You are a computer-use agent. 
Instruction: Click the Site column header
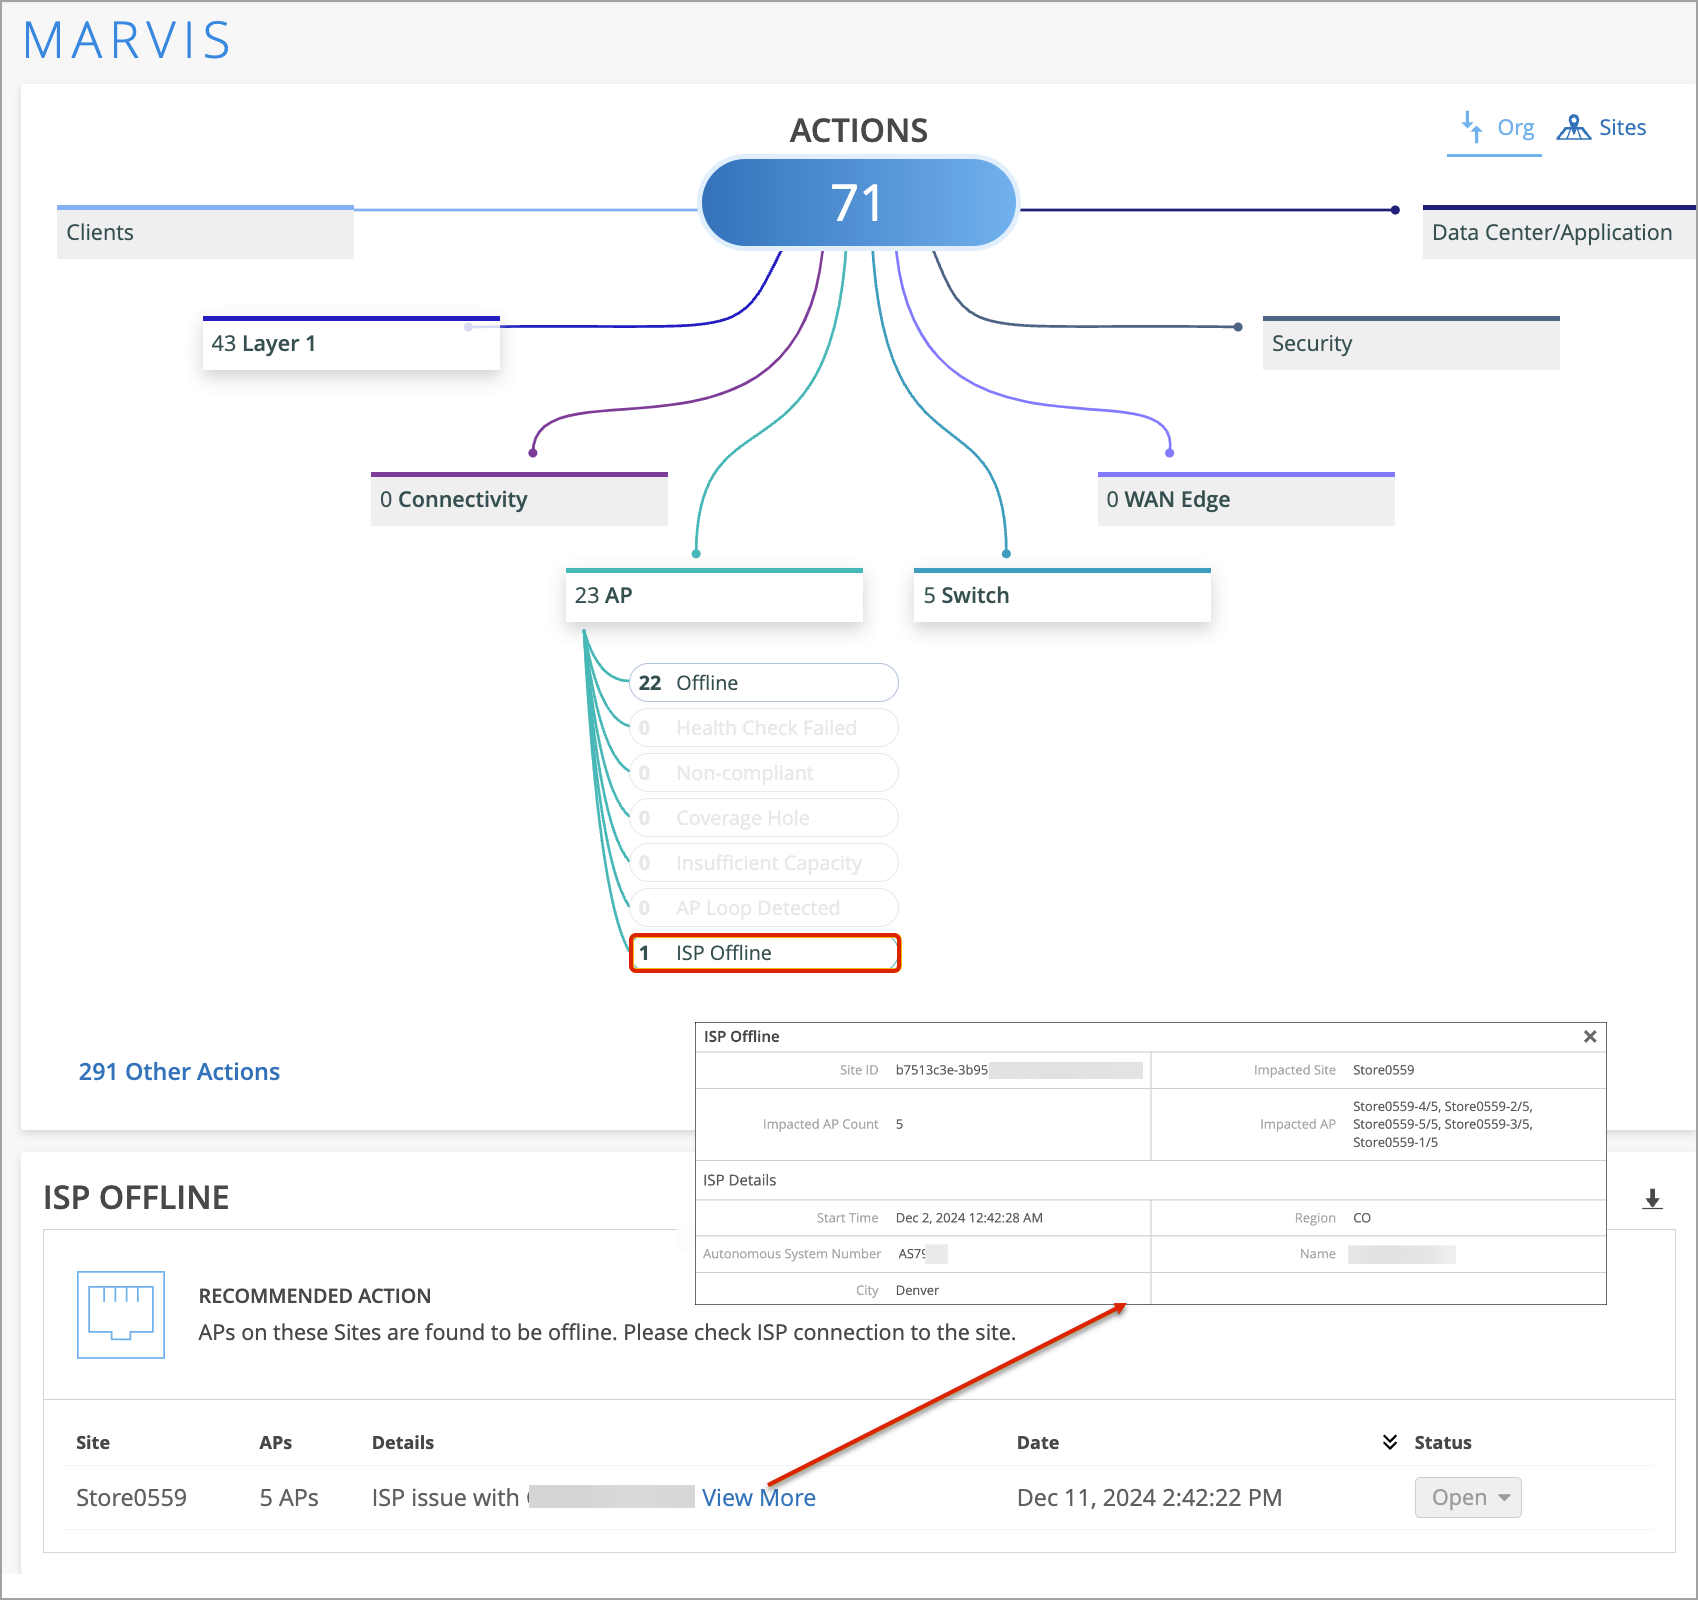click(93, 1442)
